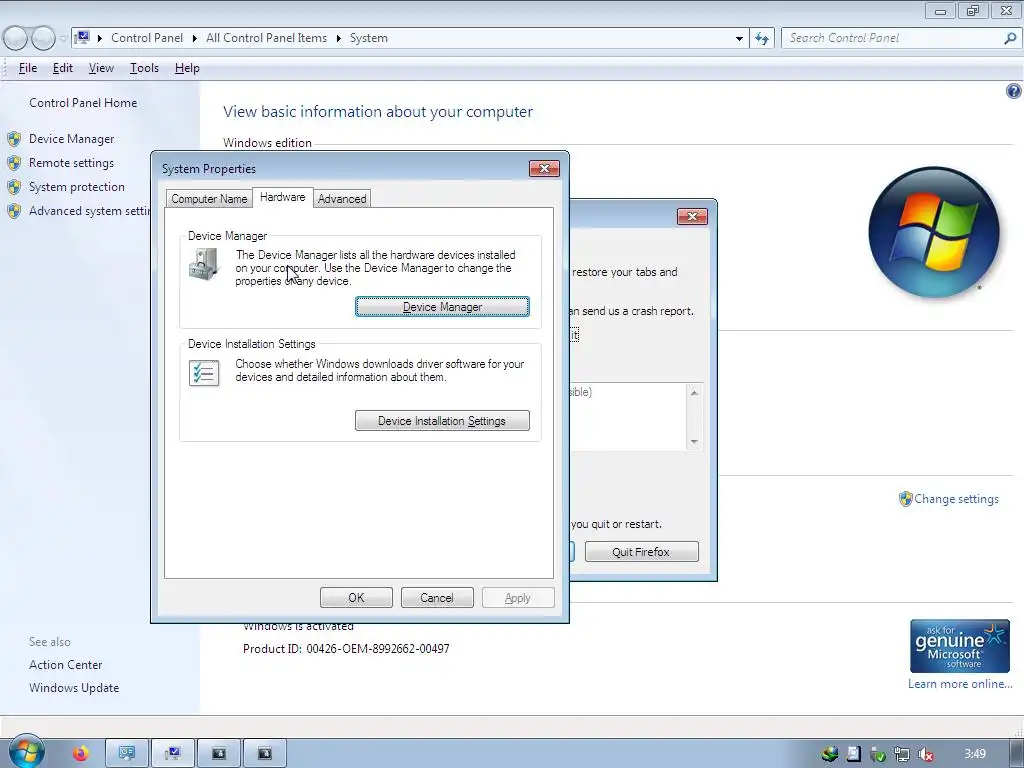Screen dimensions: 1024x768
Task: Open the Help menu
Action: click(187, 68)
